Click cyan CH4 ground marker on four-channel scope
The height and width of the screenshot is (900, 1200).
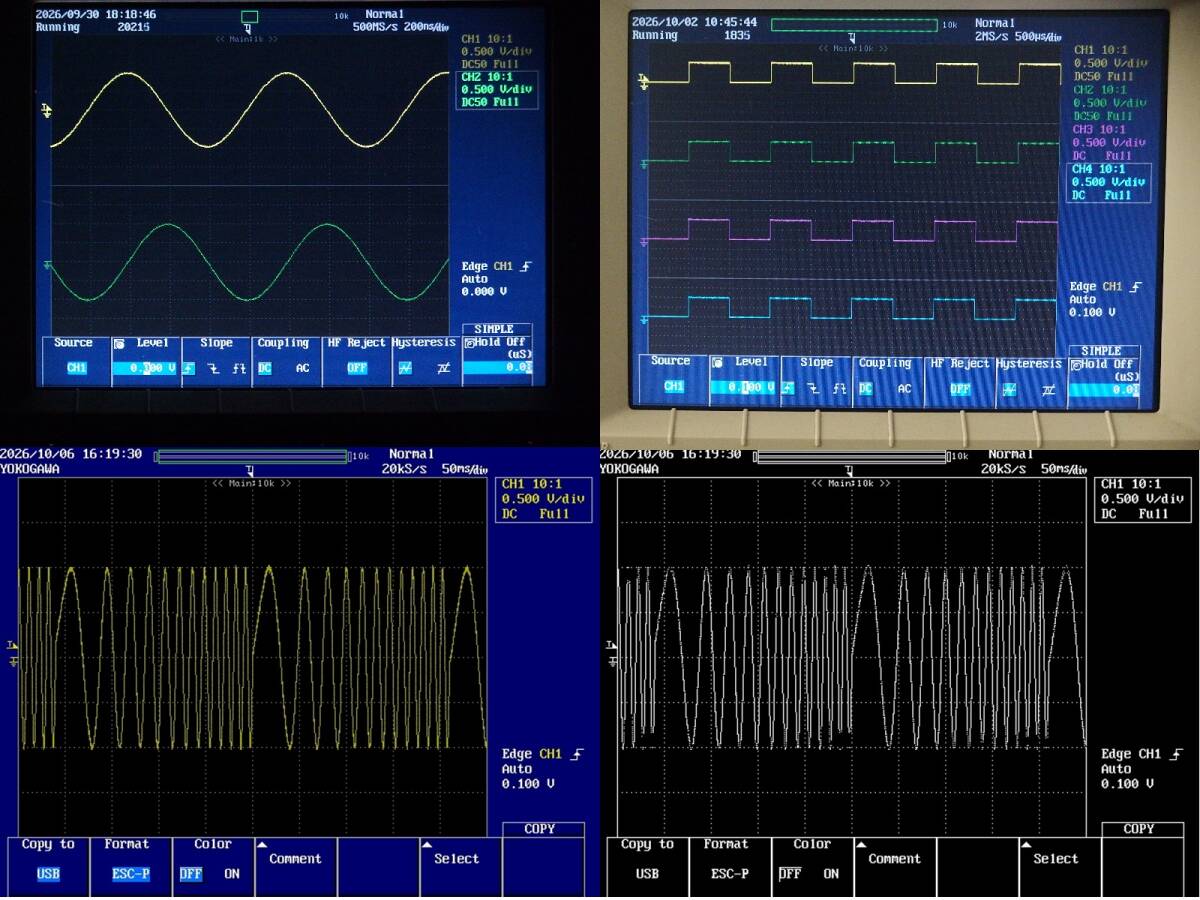645,319
